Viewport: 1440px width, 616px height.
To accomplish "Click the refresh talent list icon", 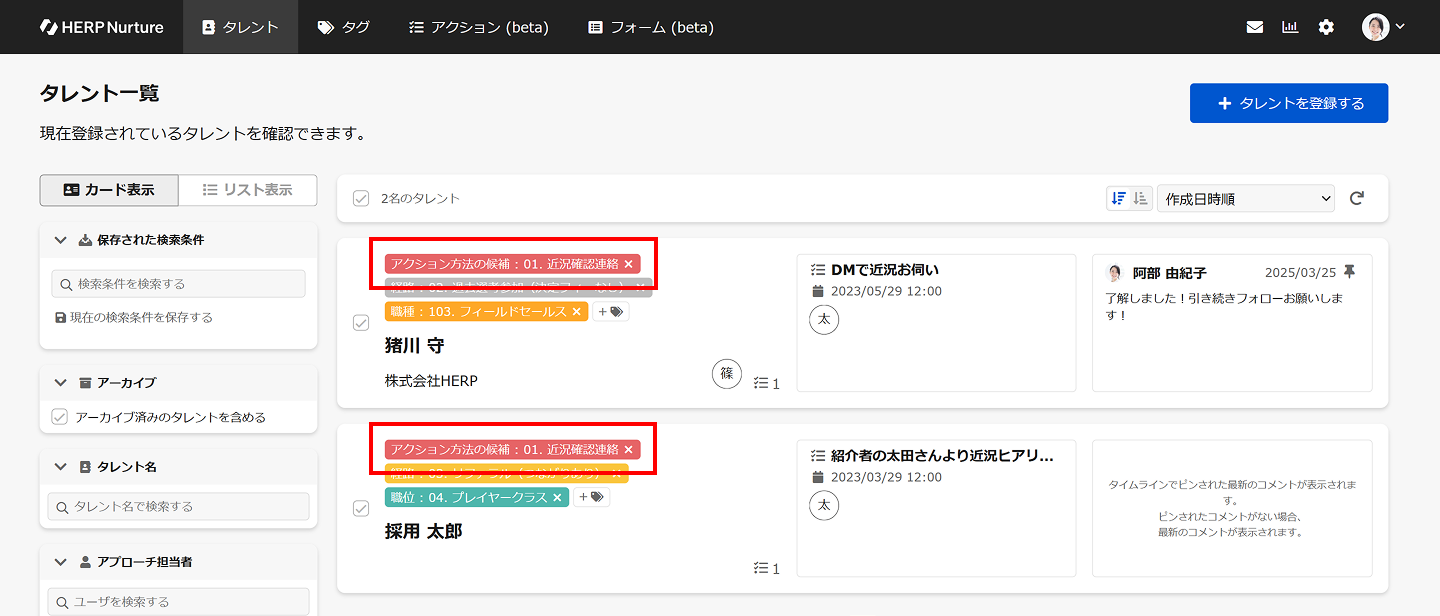I will 1357,198.
